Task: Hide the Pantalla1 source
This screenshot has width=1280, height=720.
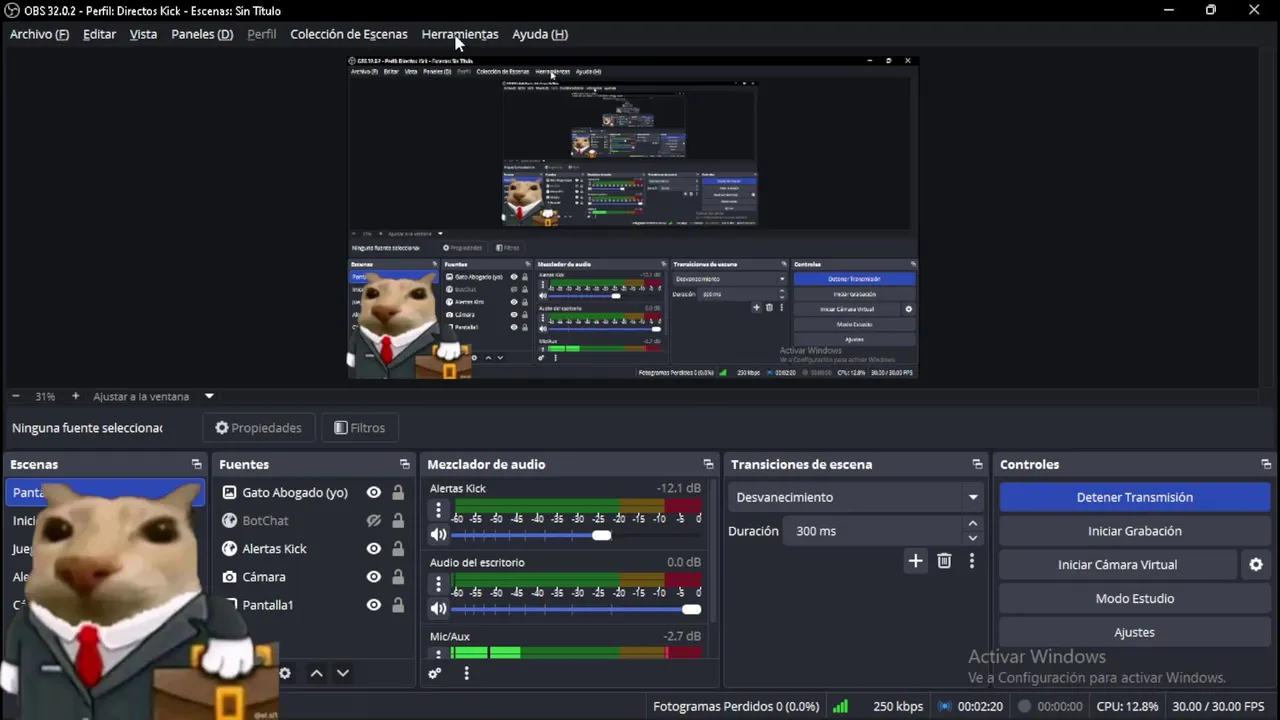Action: point(374,605)
